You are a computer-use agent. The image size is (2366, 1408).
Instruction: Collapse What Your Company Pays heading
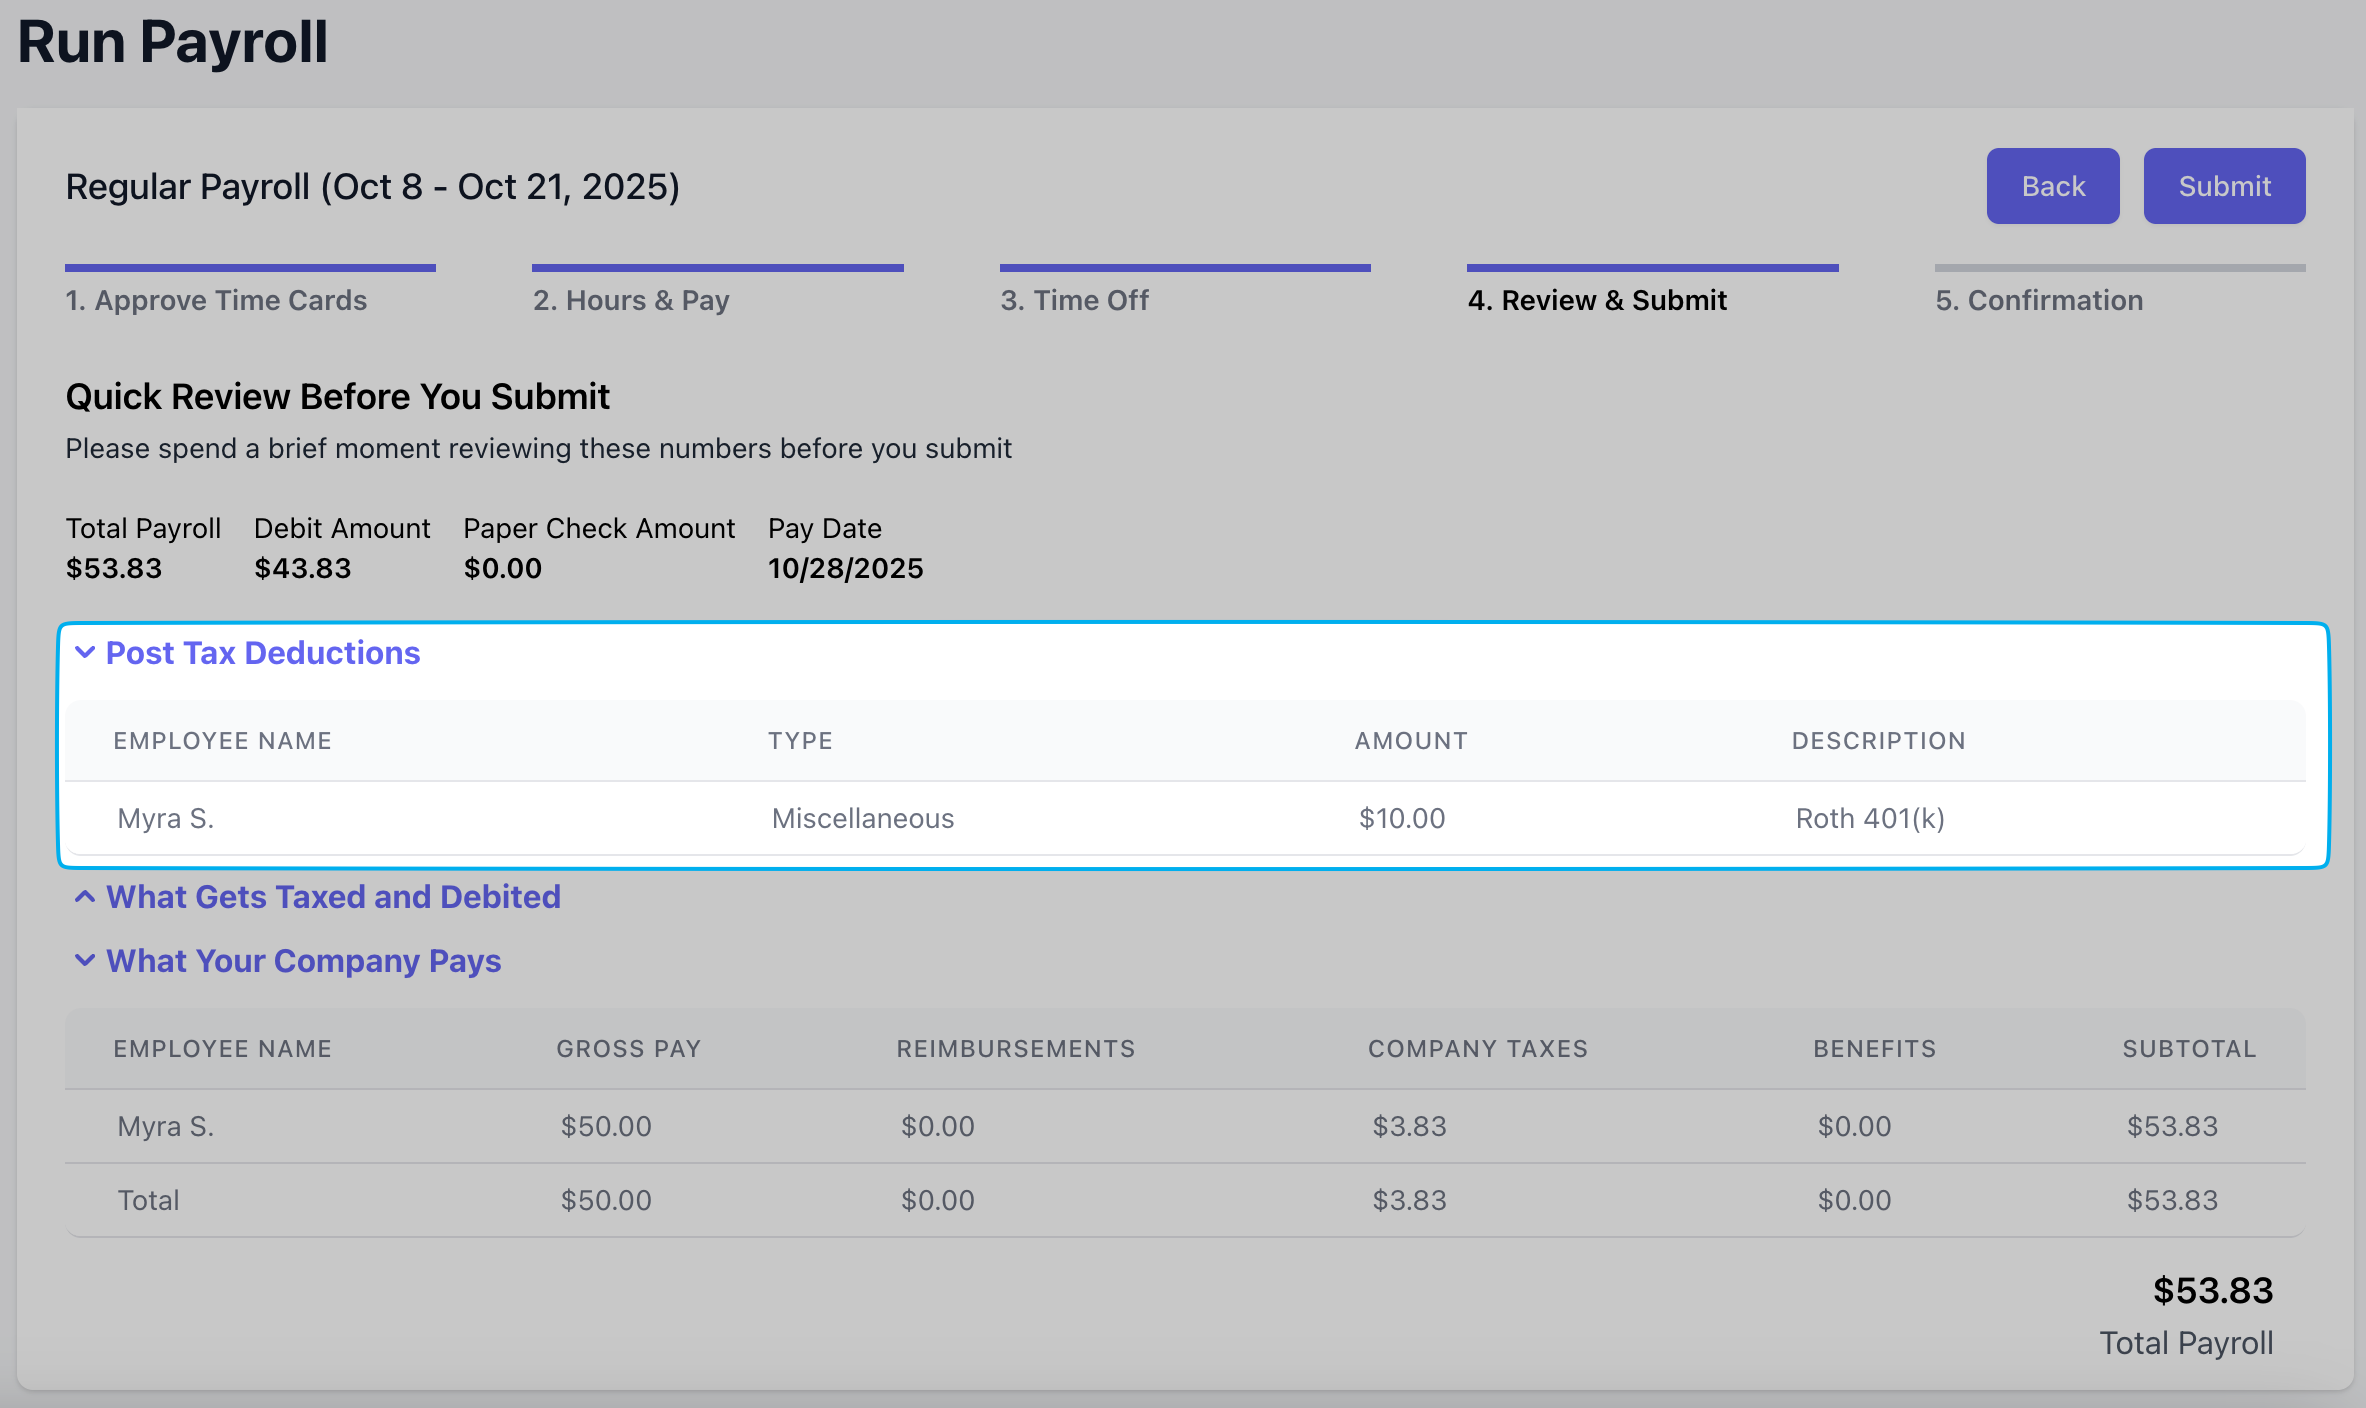pyautogui.click(x=303, y=961)
